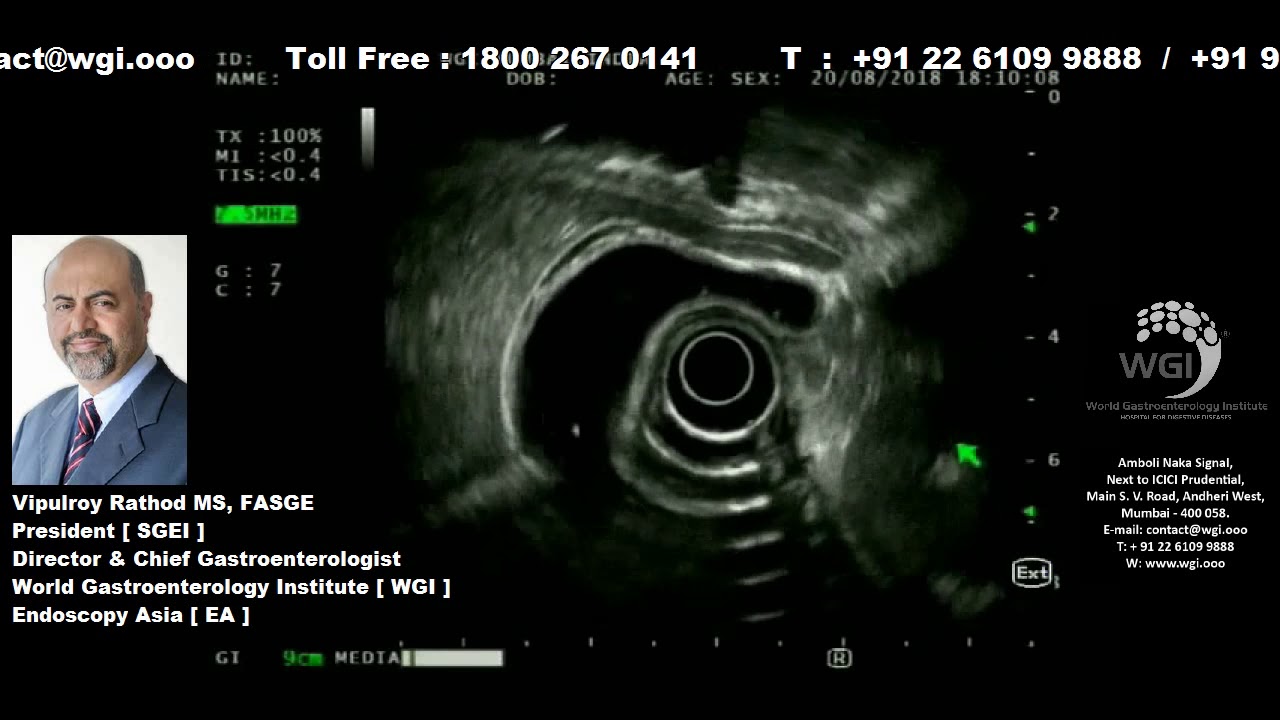Screen dimensions: 1280x720
Task: Click the 'Endoscopy Asia [ EA ]' line
Action: pyautogui.click(x=131, y=615)
